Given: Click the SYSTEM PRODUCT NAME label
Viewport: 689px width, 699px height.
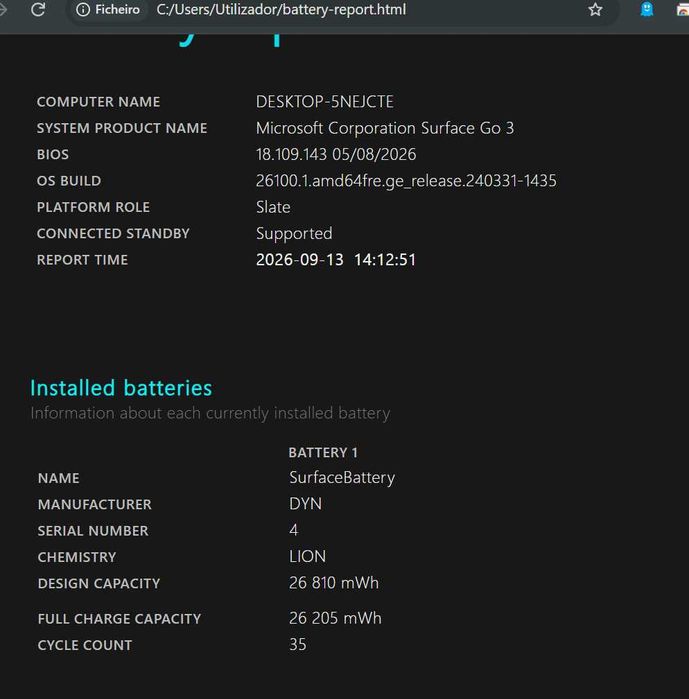Looking at the screenshot, I should (122, 128).
